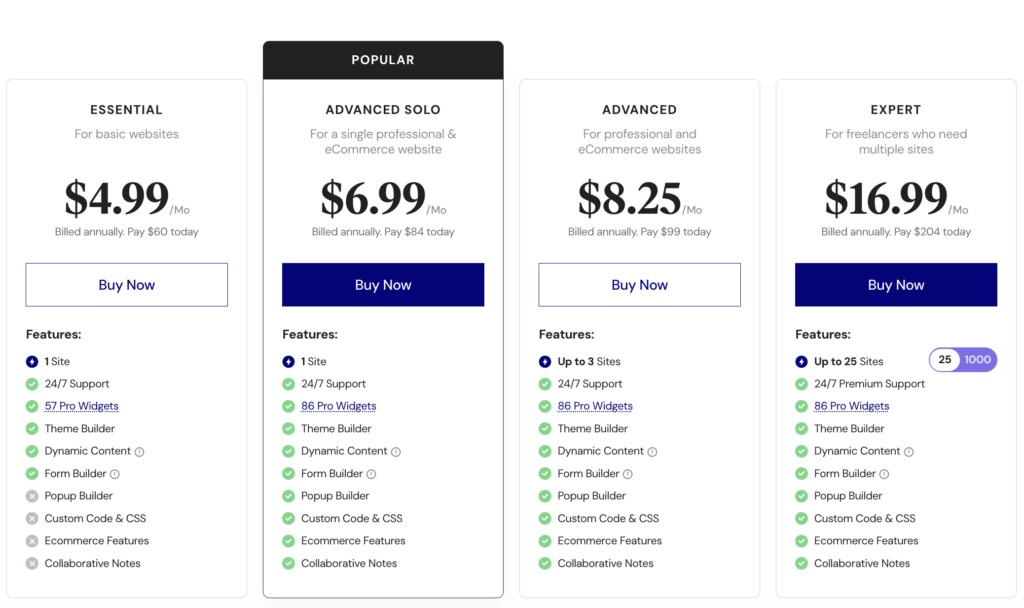
Task: Click the green check beside Expert's Ecommerce Features
Action: point(800,540)
